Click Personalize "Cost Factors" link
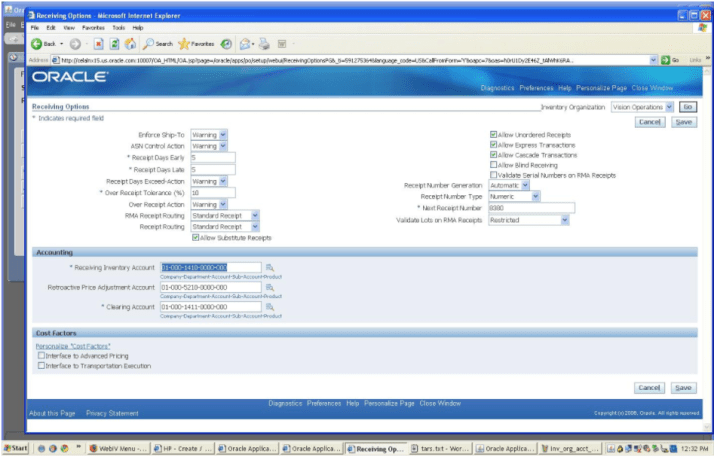The height and width of the screenshot is (457, 714). click(x=72, y=345)
